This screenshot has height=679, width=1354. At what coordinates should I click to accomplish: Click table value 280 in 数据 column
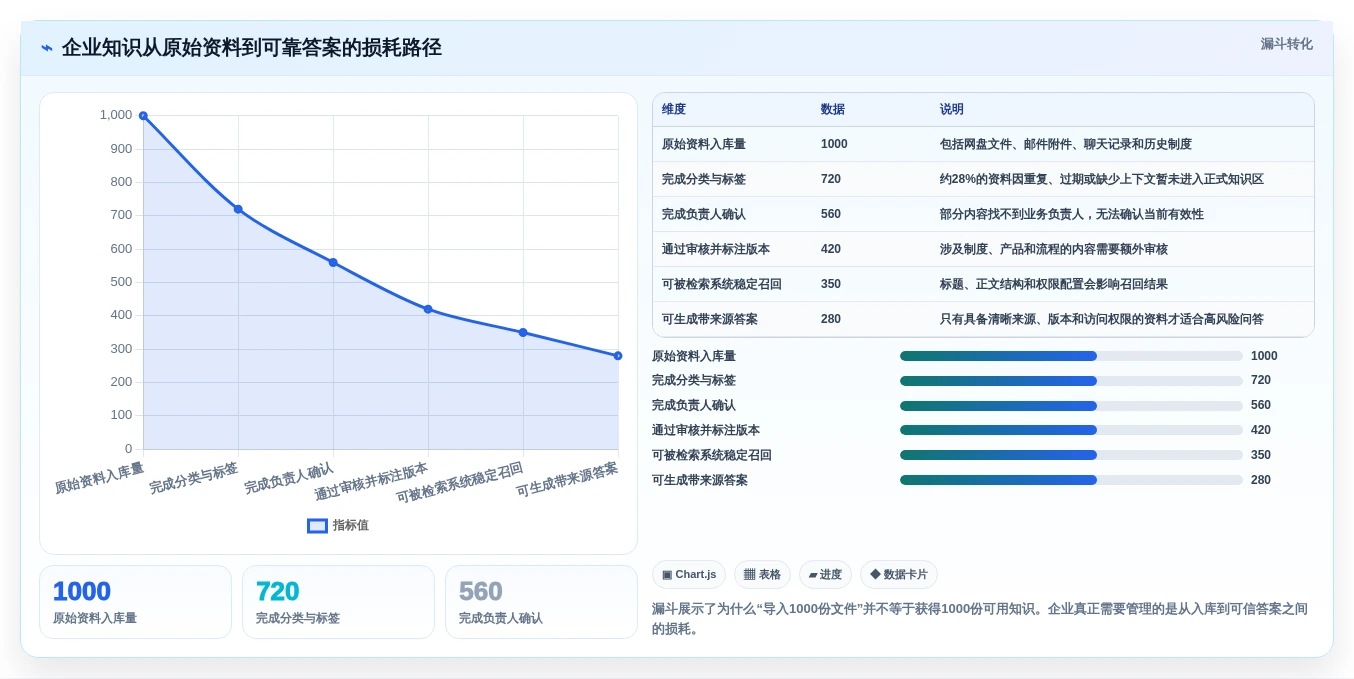pos(831,319)
